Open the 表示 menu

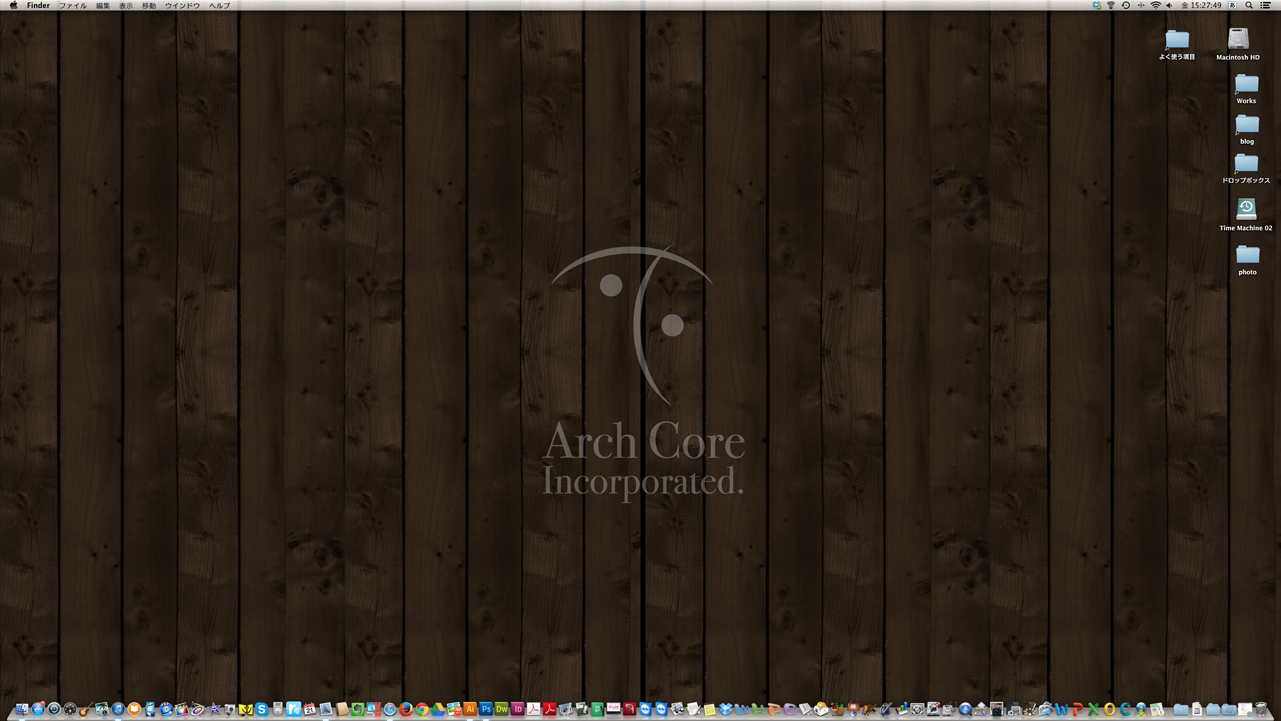(x=126, y=5)
